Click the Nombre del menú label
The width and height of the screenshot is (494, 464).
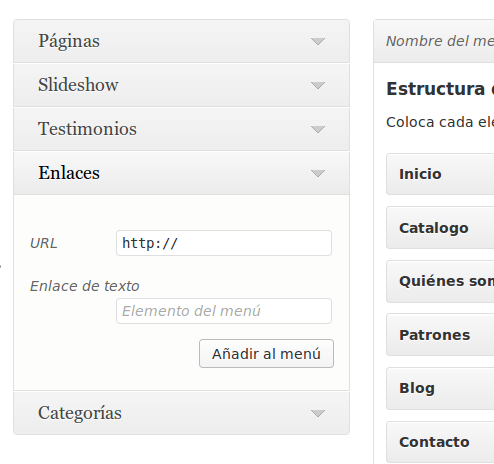(x=440, y=41)
